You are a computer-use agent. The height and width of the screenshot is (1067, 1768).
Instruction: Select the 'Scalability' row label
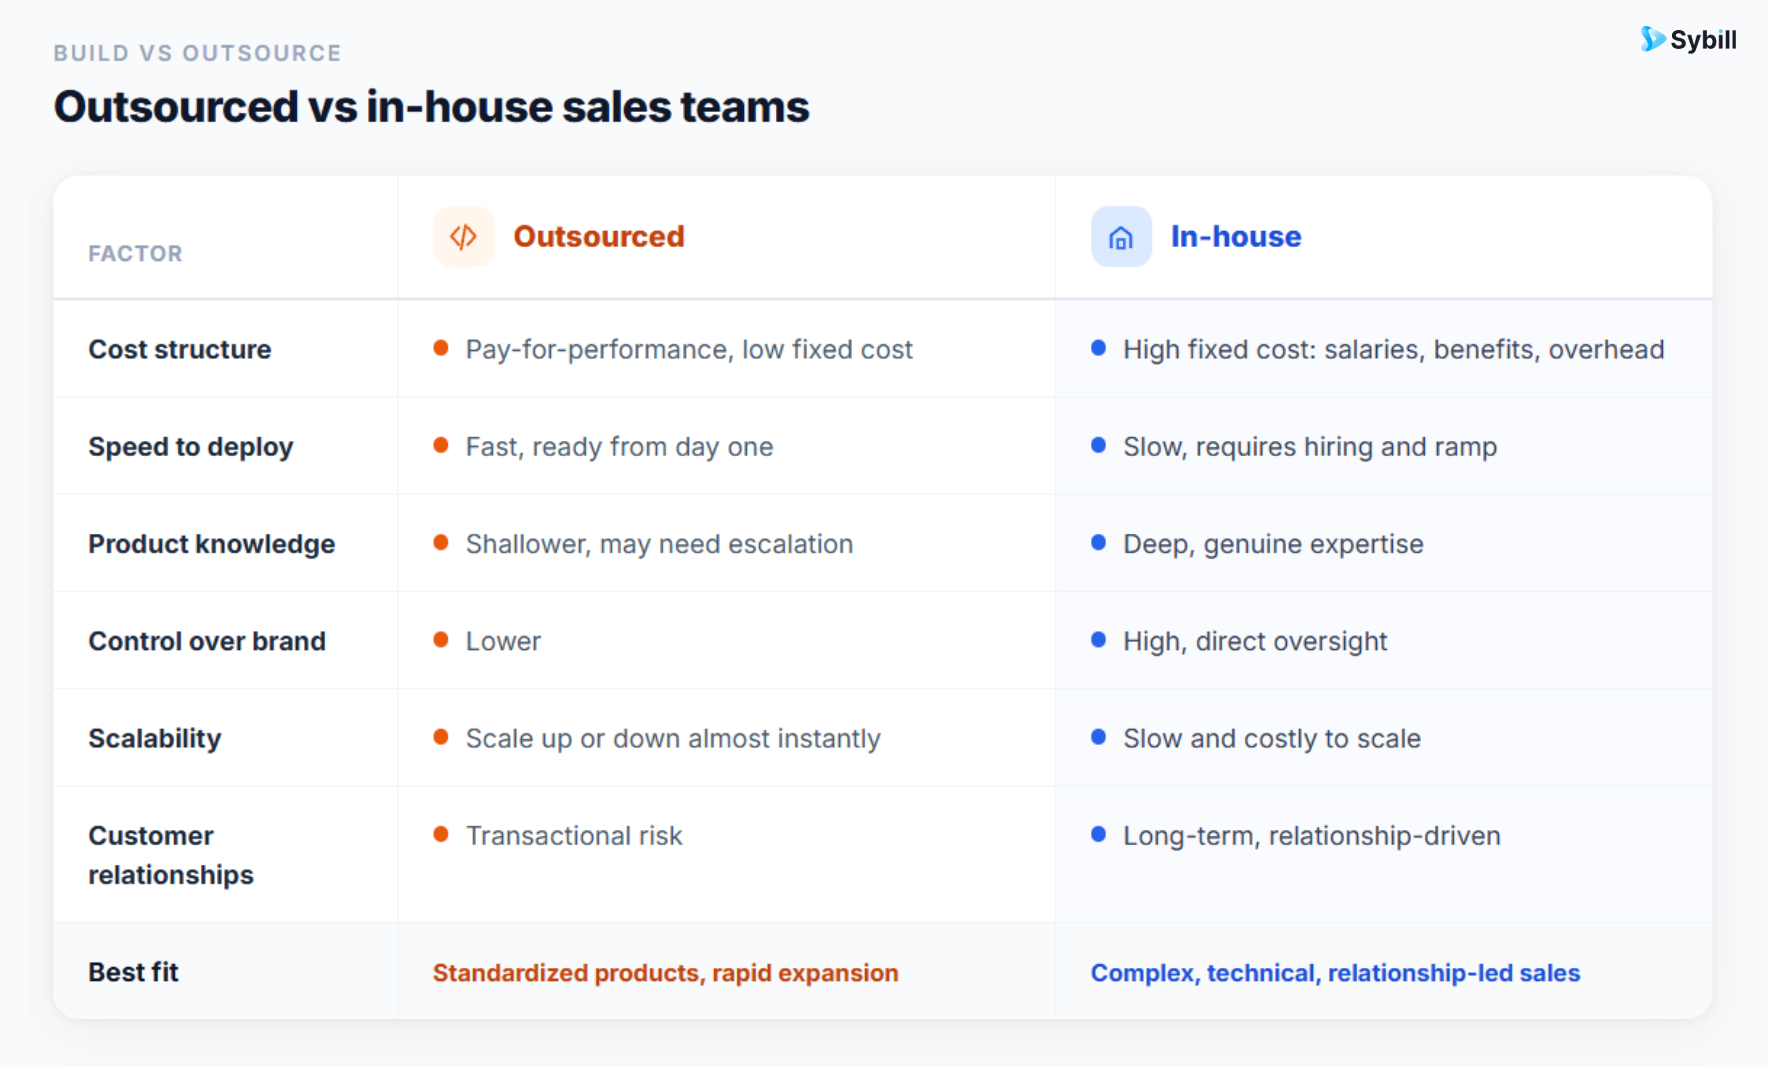155,739
